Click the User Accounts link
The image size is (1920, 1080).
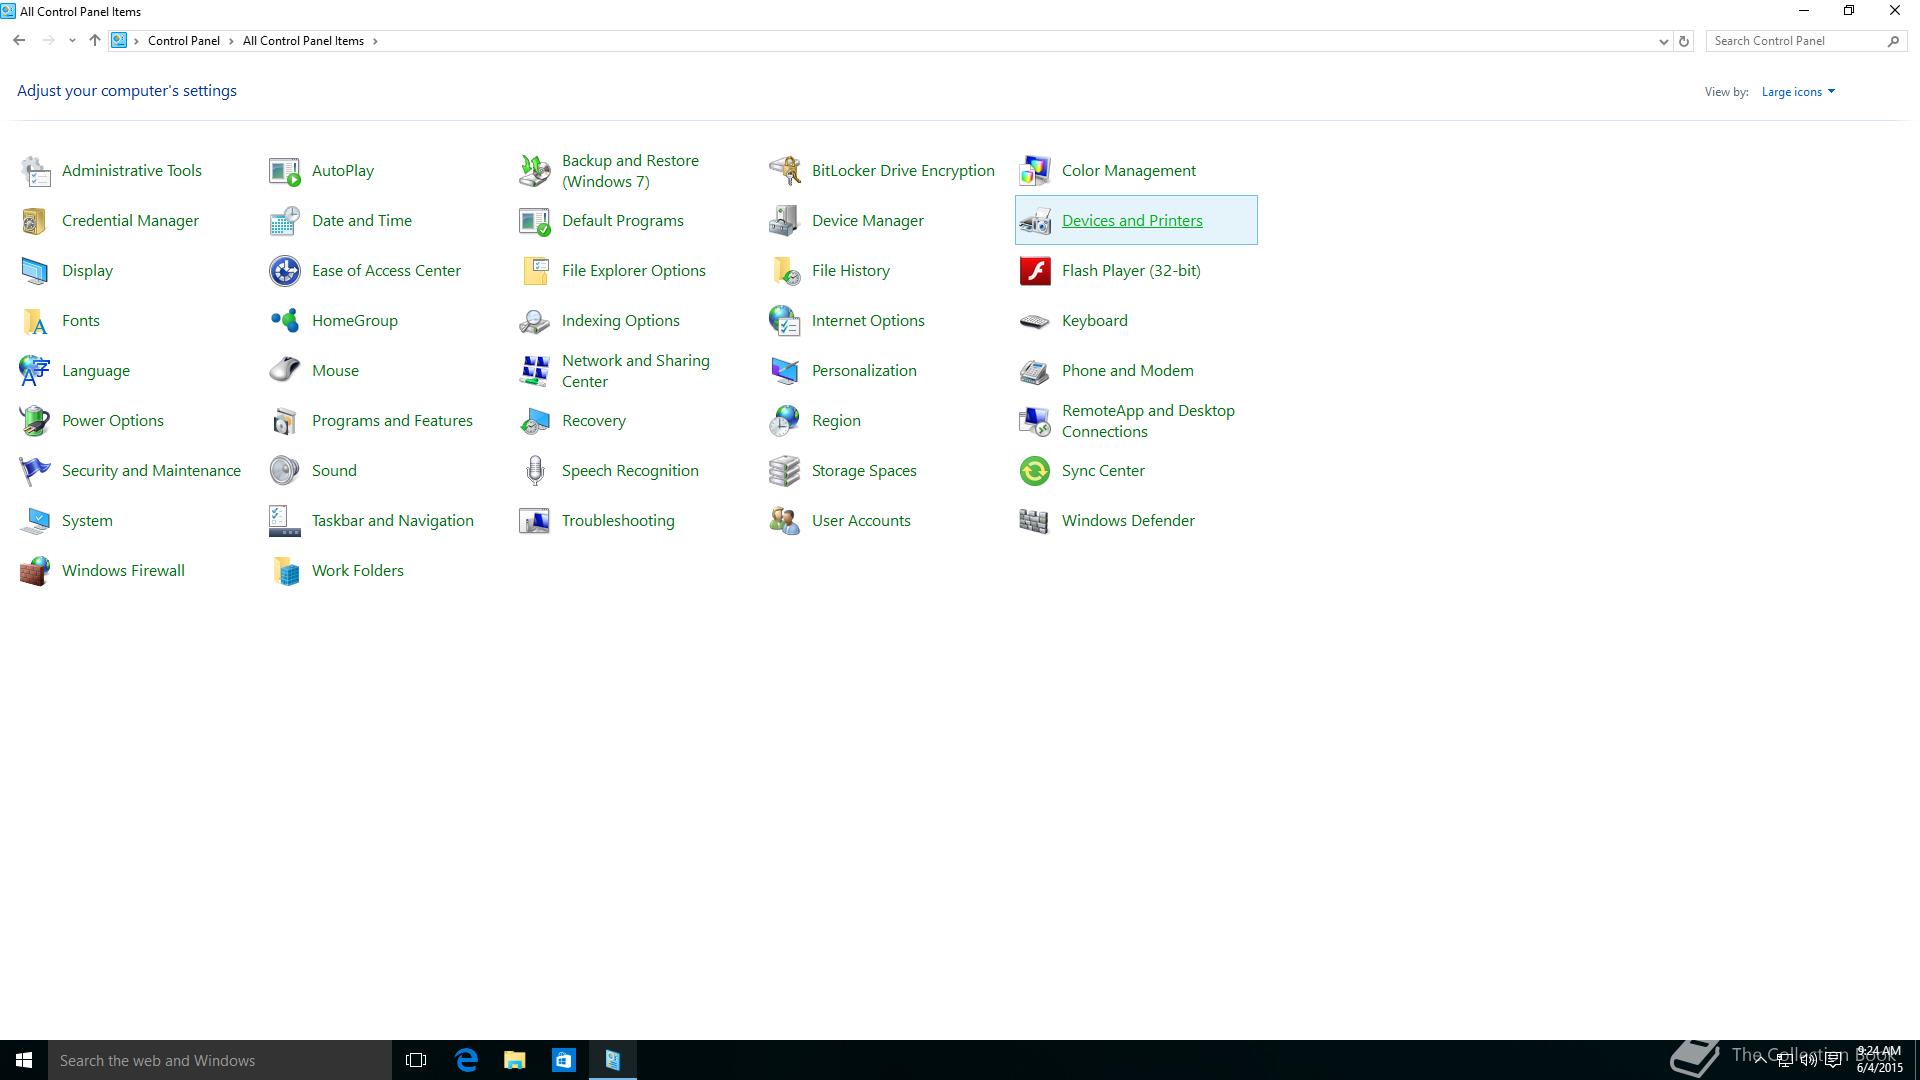861,521
